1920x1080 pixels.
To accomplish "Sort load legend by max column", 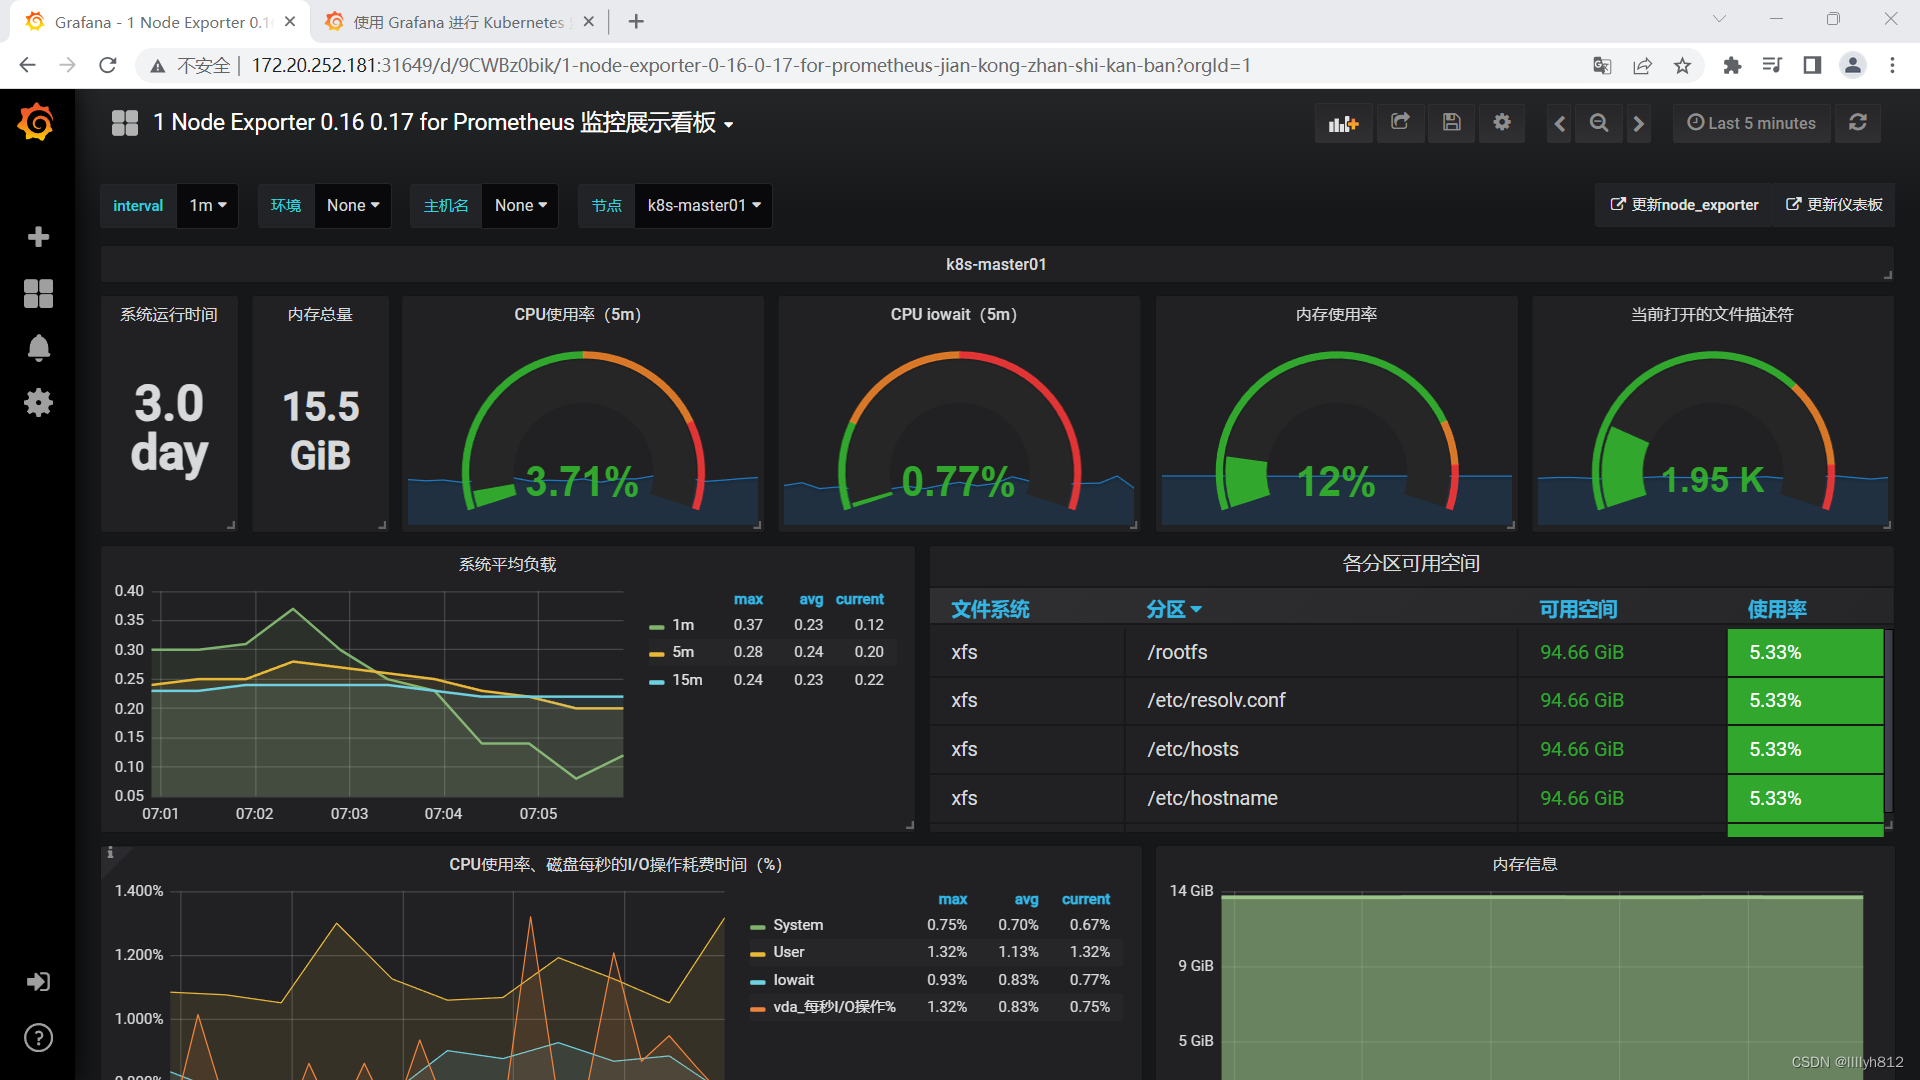I will (748, 599).
